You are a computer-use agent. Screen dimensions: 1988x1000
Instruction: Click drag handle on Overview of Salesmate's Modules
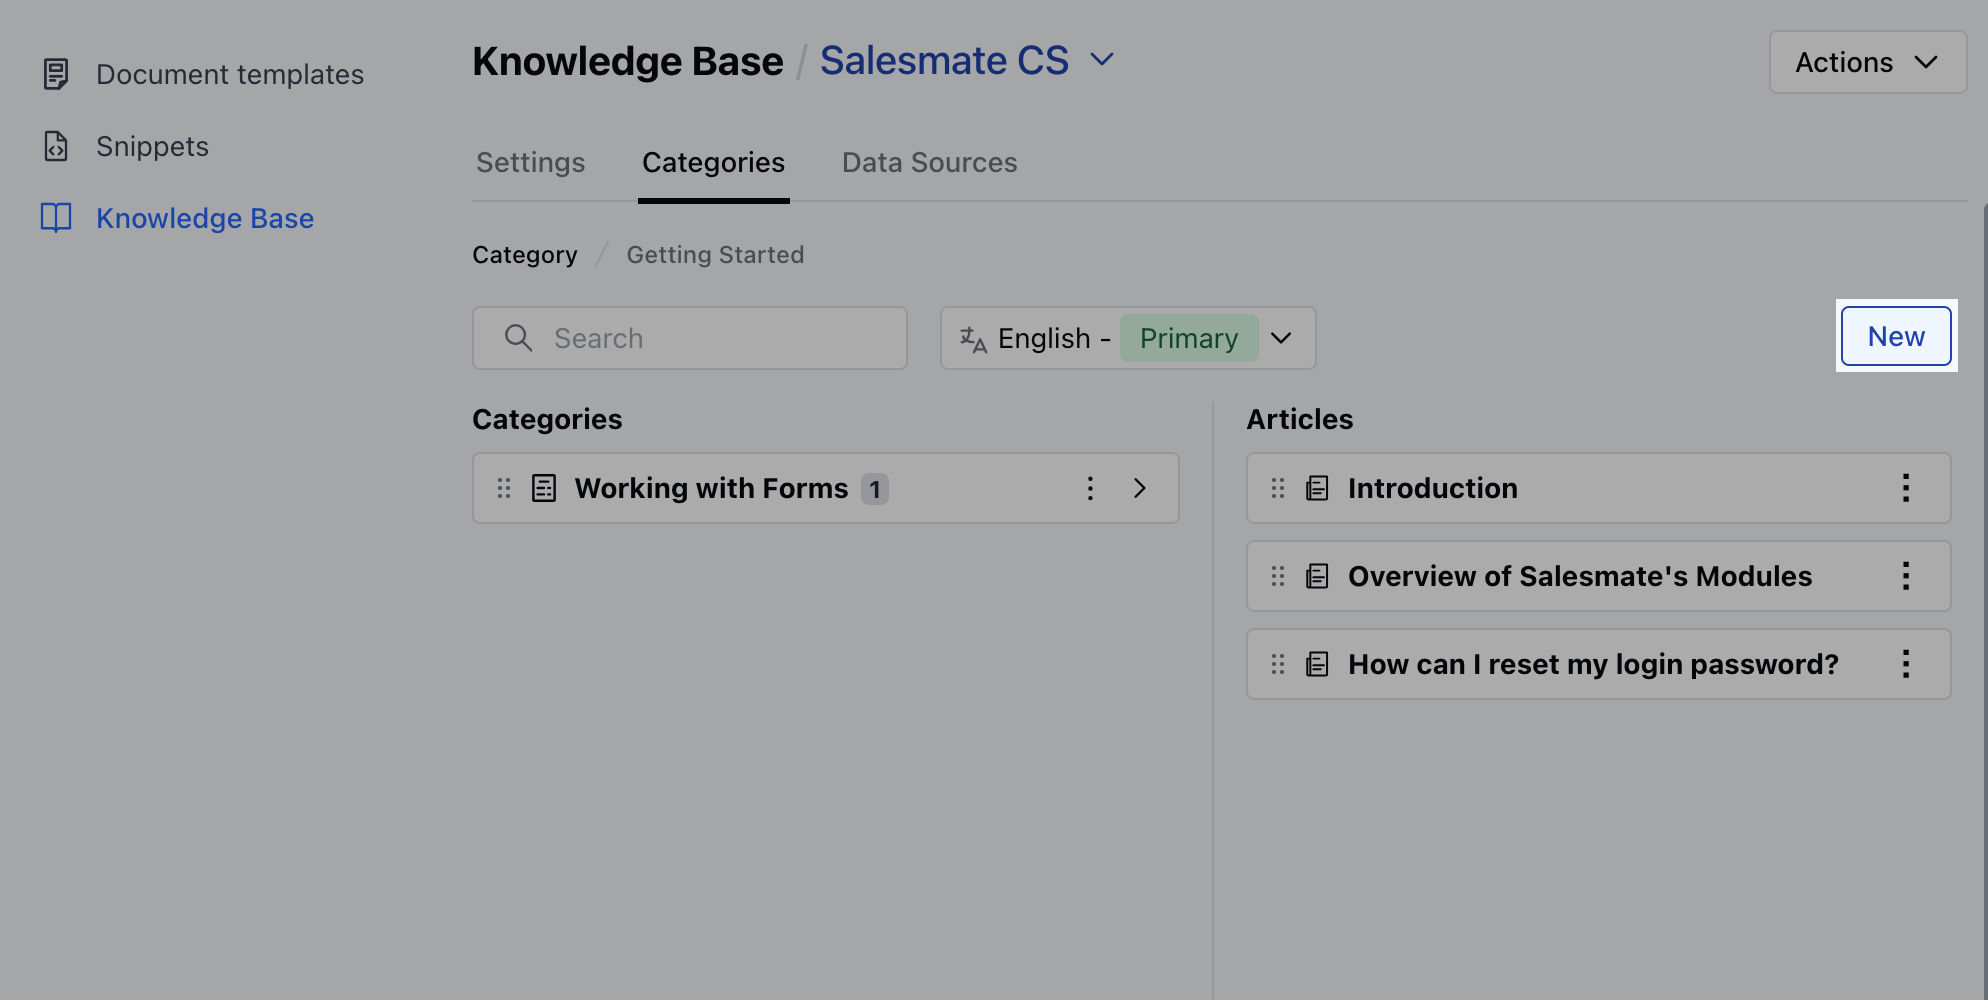click(1278, 576)
